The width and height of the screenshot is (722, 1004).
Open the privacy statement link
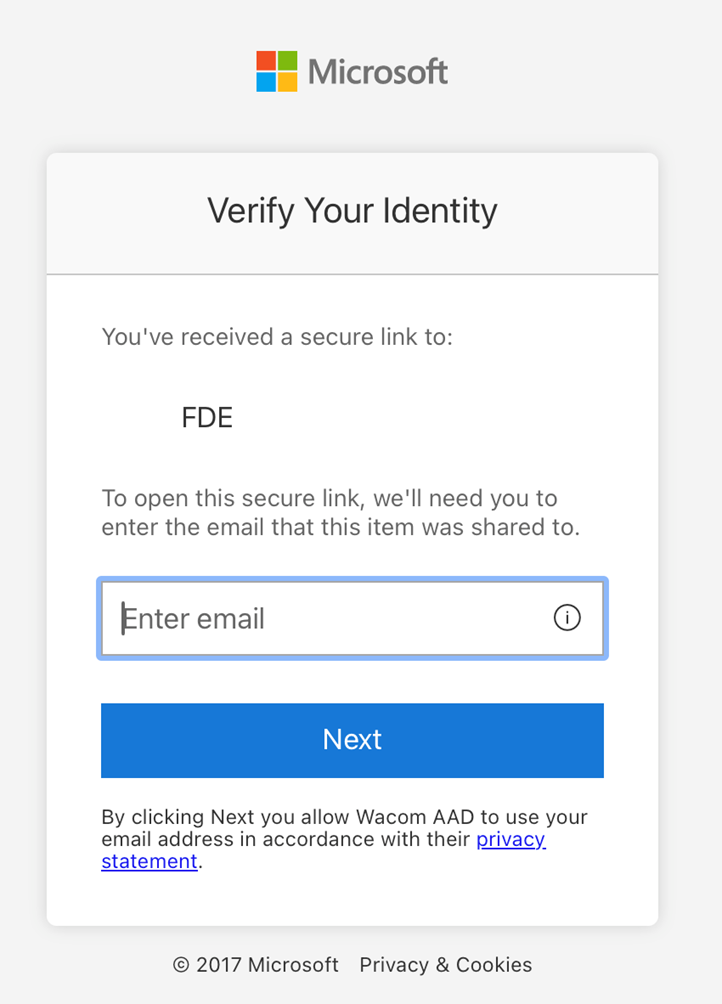click(x=511, y=839)
